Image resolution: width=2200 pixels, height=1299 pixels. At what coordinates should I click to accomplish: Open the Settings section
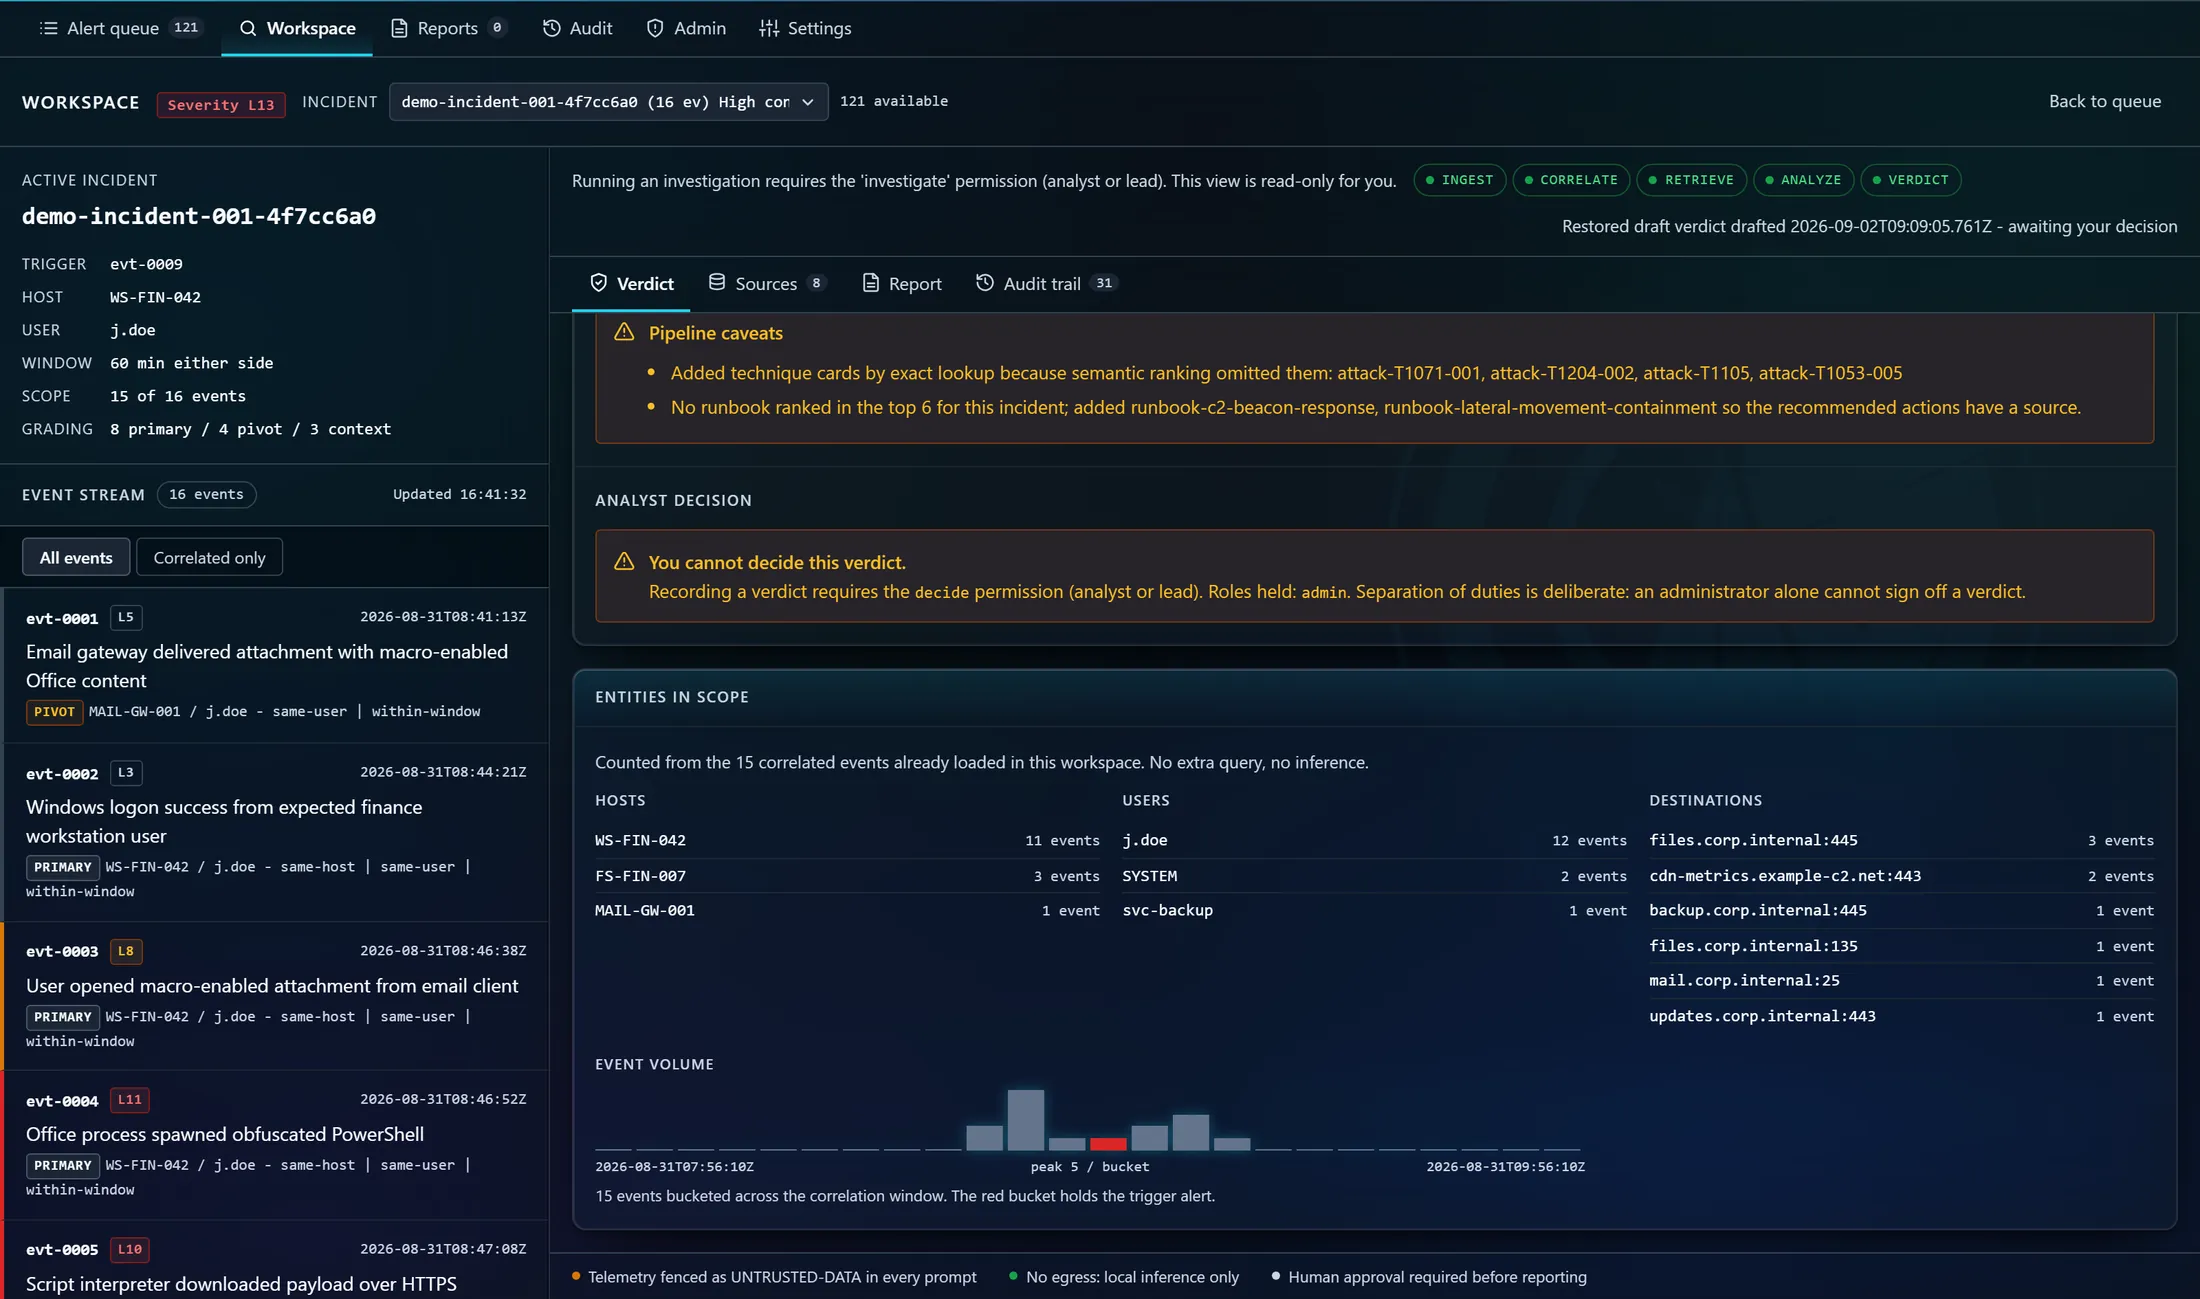(805, 28)
